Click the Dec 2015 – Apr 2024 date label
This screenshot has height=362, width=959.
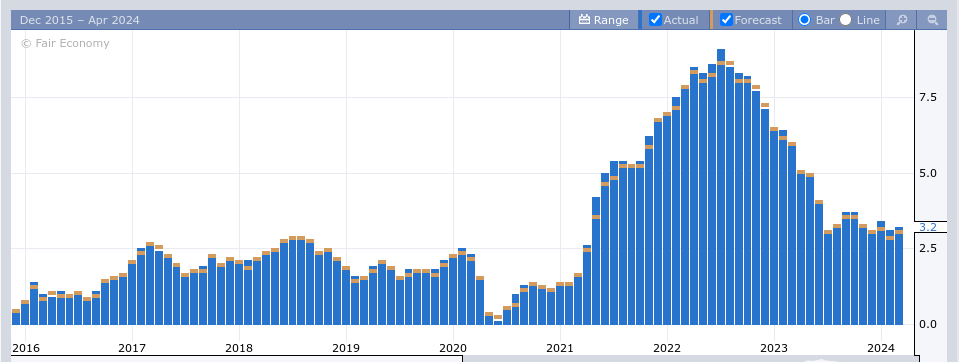click(80, 20)
